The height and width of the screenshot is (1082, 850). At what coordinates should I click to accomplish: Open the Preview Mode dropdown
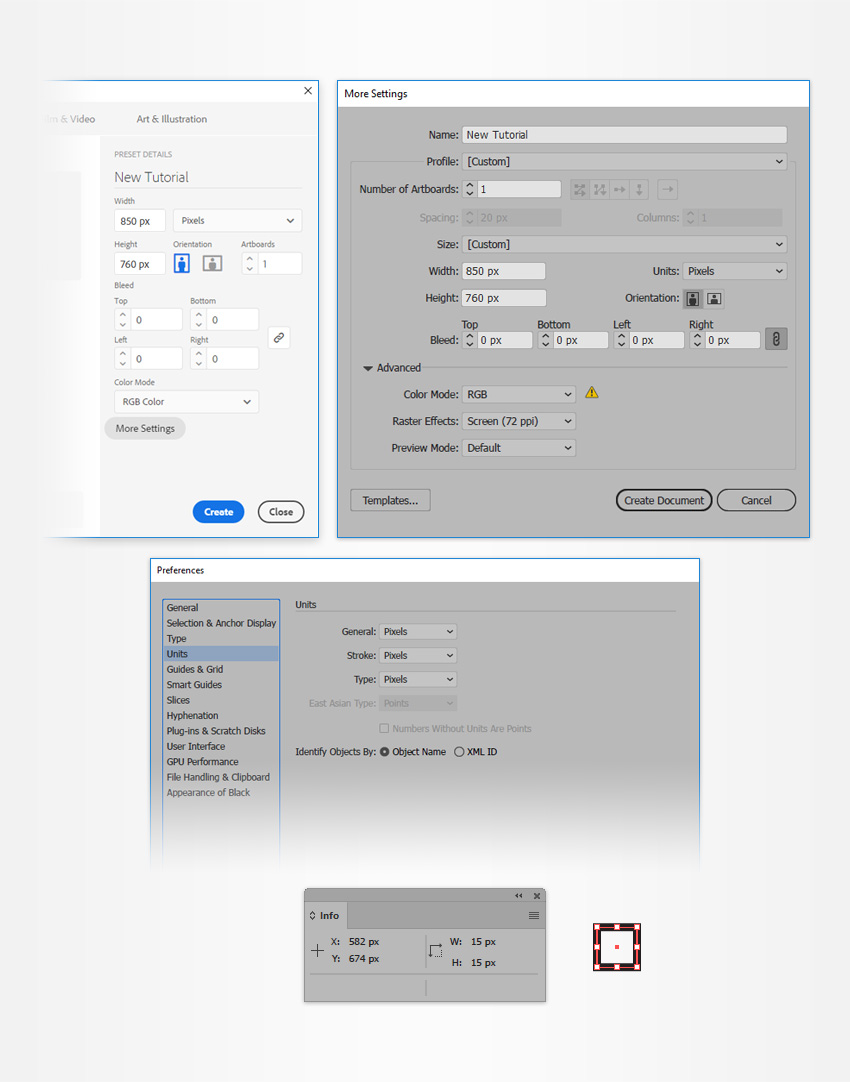tap(519, 449)
